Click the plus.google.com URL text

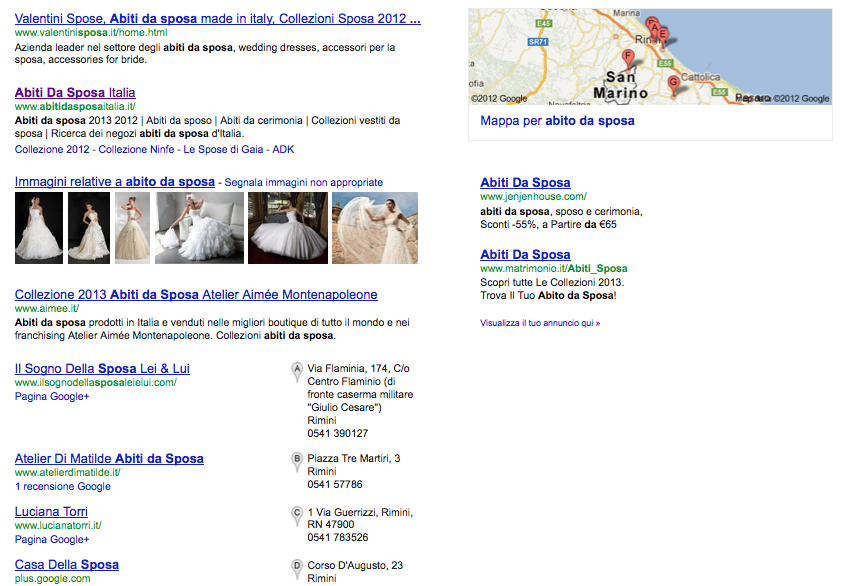[53, 578]
